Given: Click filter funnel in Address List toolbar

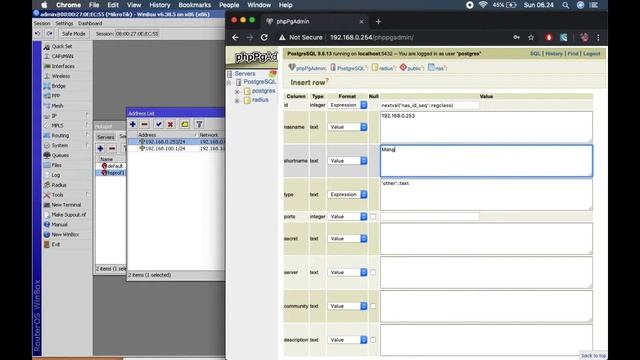Looking at the screenshot, I should (x=199, y=124).
